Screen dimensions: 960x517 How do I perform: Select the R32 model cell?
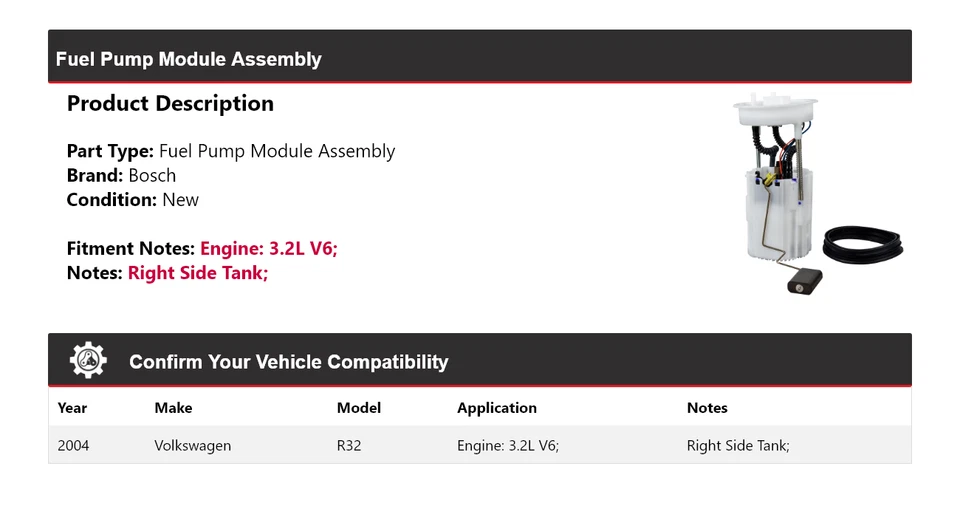(x=349, y=446)
